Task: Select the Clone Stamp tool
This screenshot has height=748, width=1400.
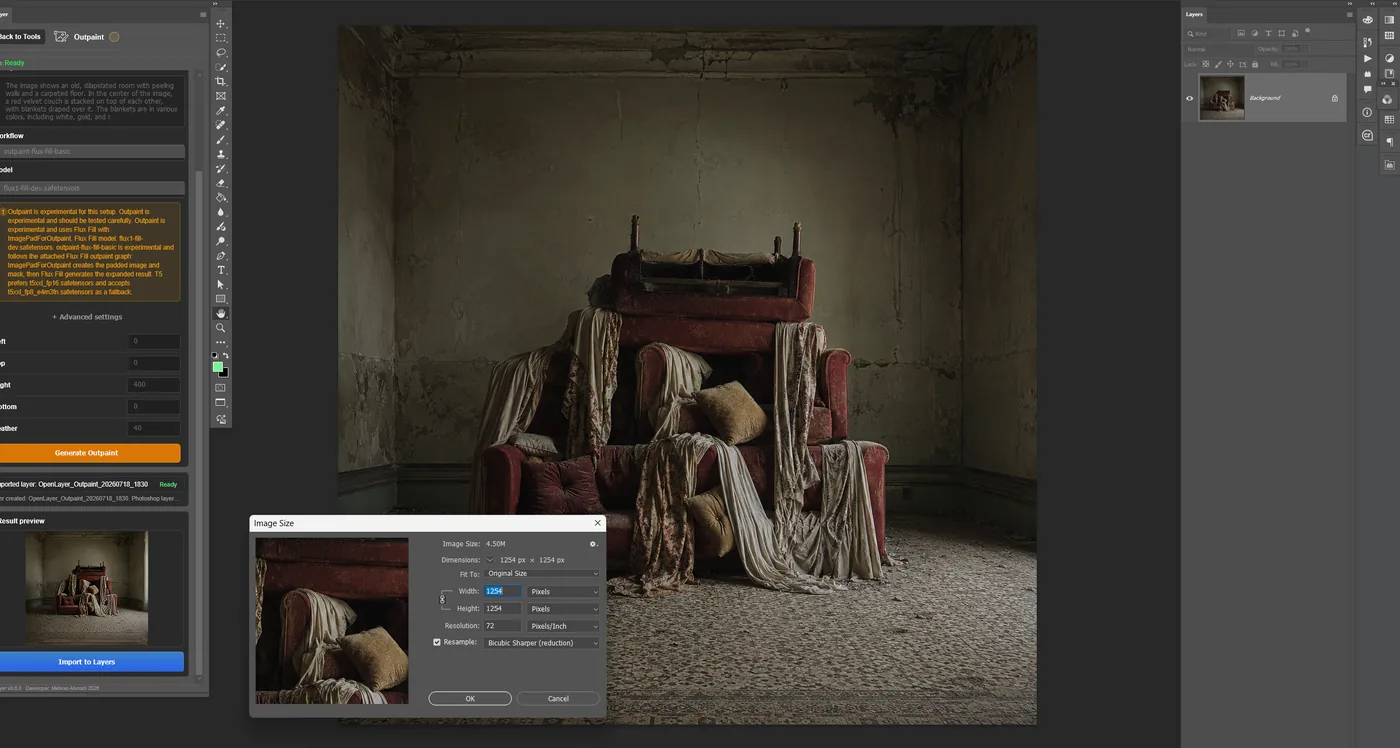Action: click(x=221, y=154)
